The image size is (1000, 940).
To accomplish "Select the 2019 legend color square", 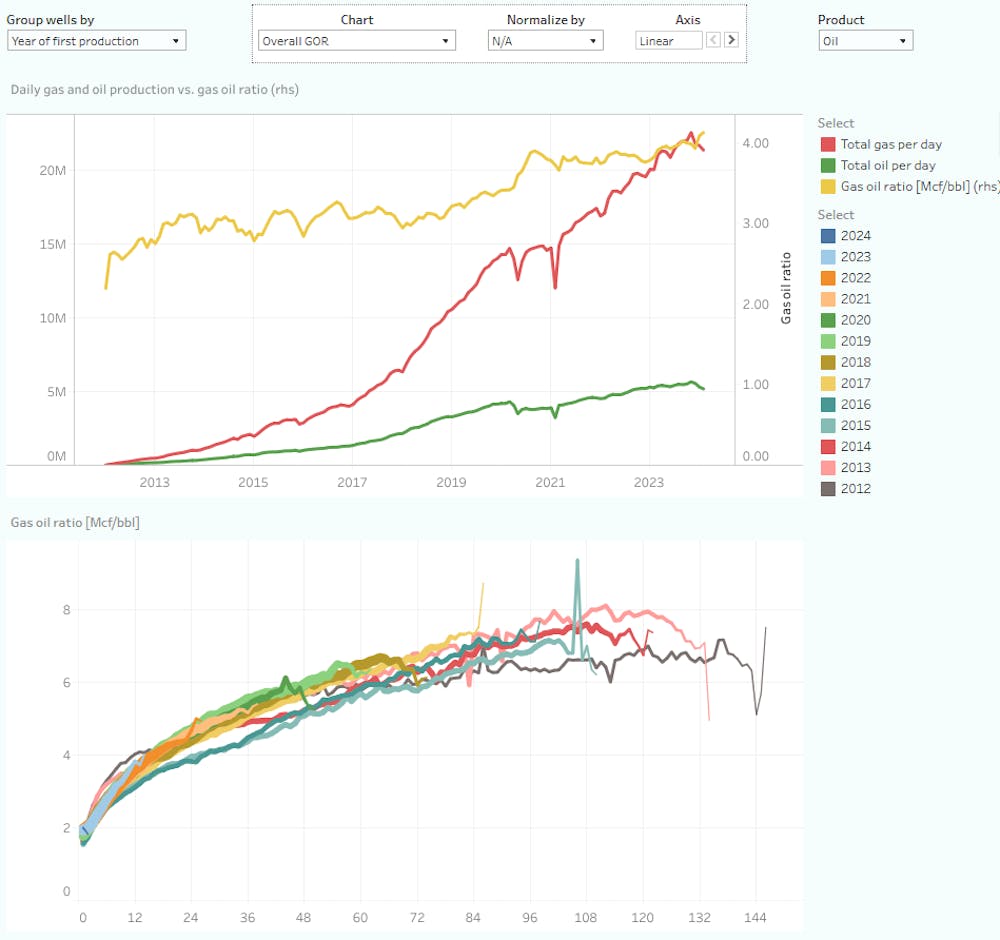I will [827, 341].
